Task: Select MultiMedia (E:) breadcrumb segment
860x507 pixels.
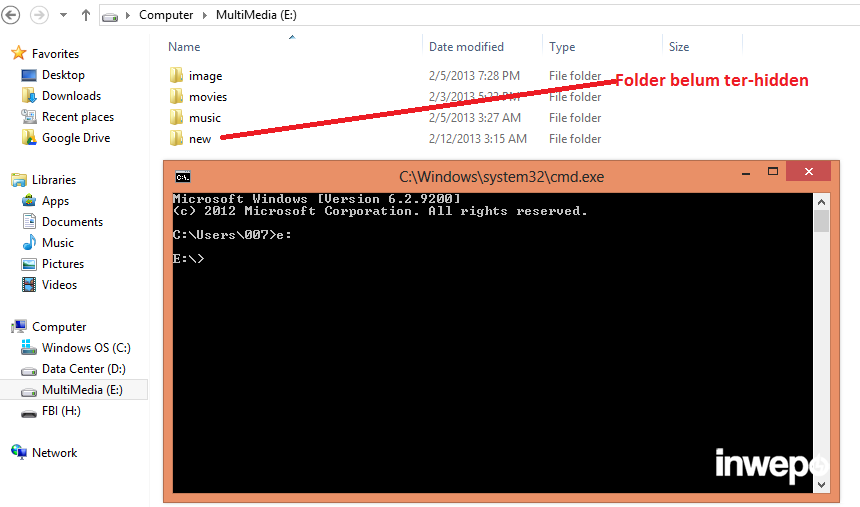Action: [256, 15]
